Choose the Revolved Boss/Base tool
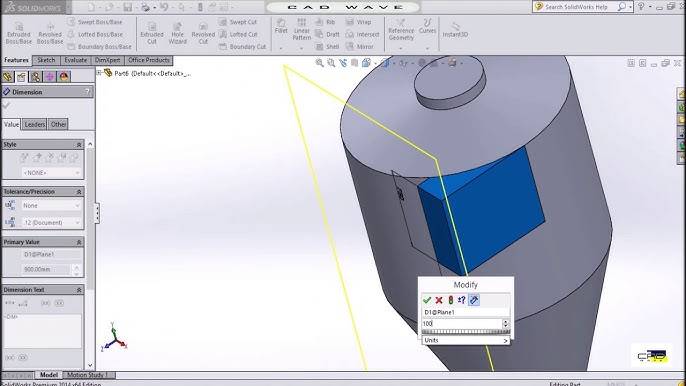 point(50,33)
